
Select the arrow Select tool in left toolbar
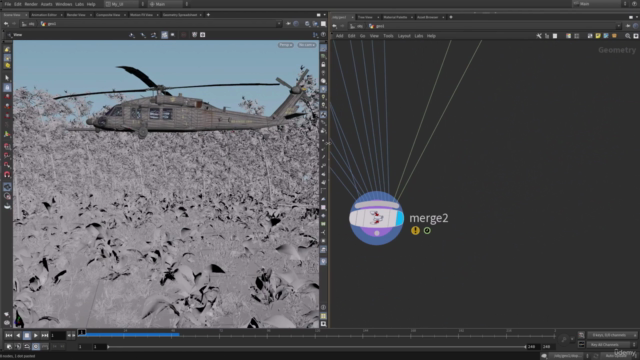pos(7,78)
